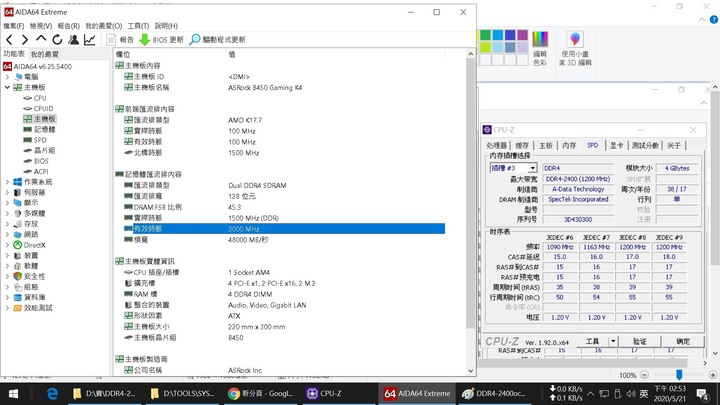Expand the 作業系統 tree node
Viewport: 720px width, 405px height.
7,182
